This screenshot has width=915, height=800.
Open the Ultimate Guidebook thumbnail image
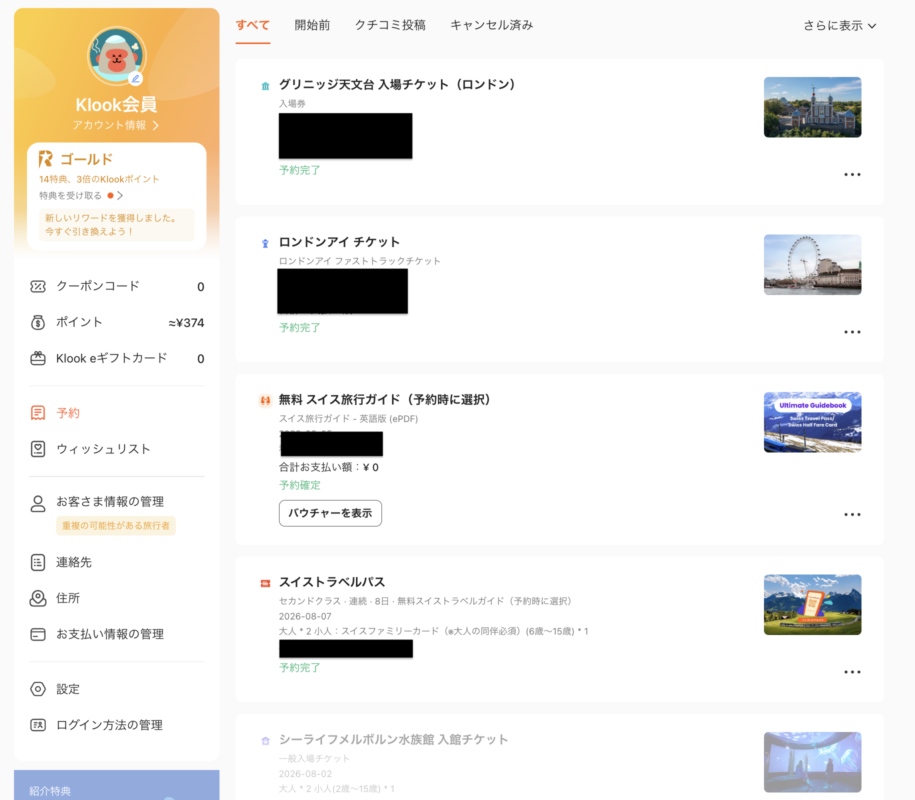(812, 422)
